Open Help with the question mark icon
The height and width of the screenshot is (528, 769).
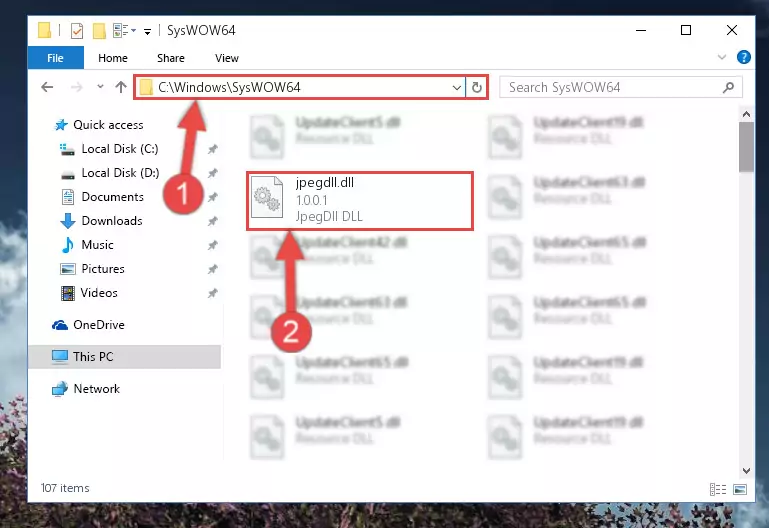click(x=743, y=57)
